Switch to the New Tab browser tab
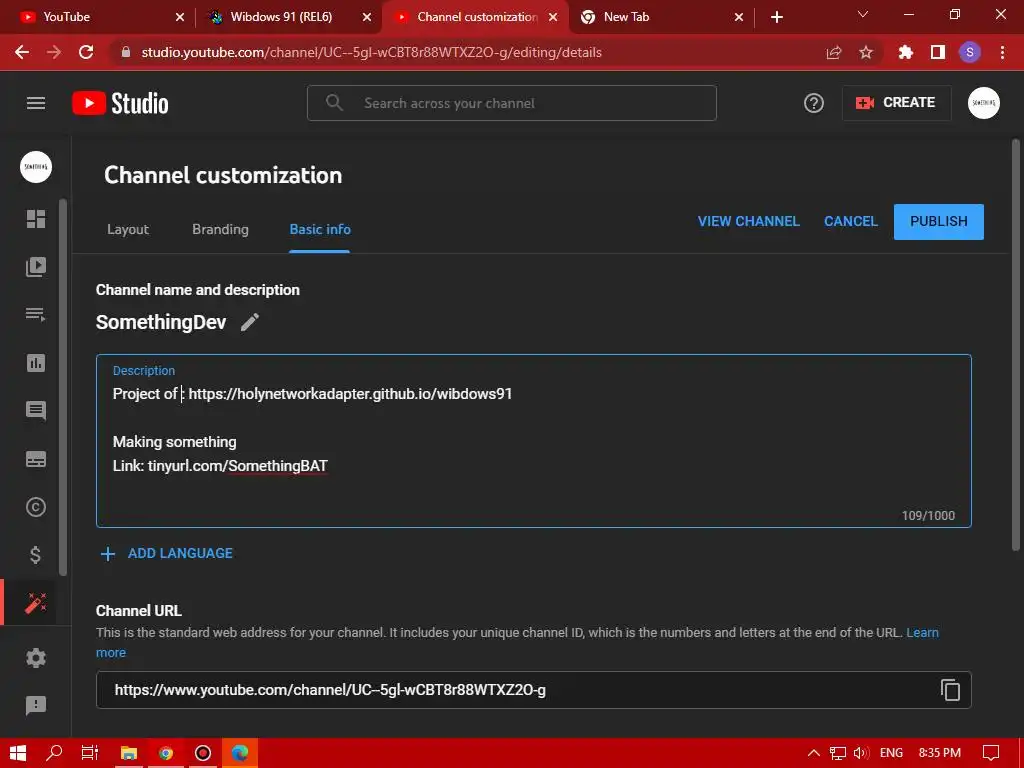Viewport: 1024px width, 768px height. point(660,17)
